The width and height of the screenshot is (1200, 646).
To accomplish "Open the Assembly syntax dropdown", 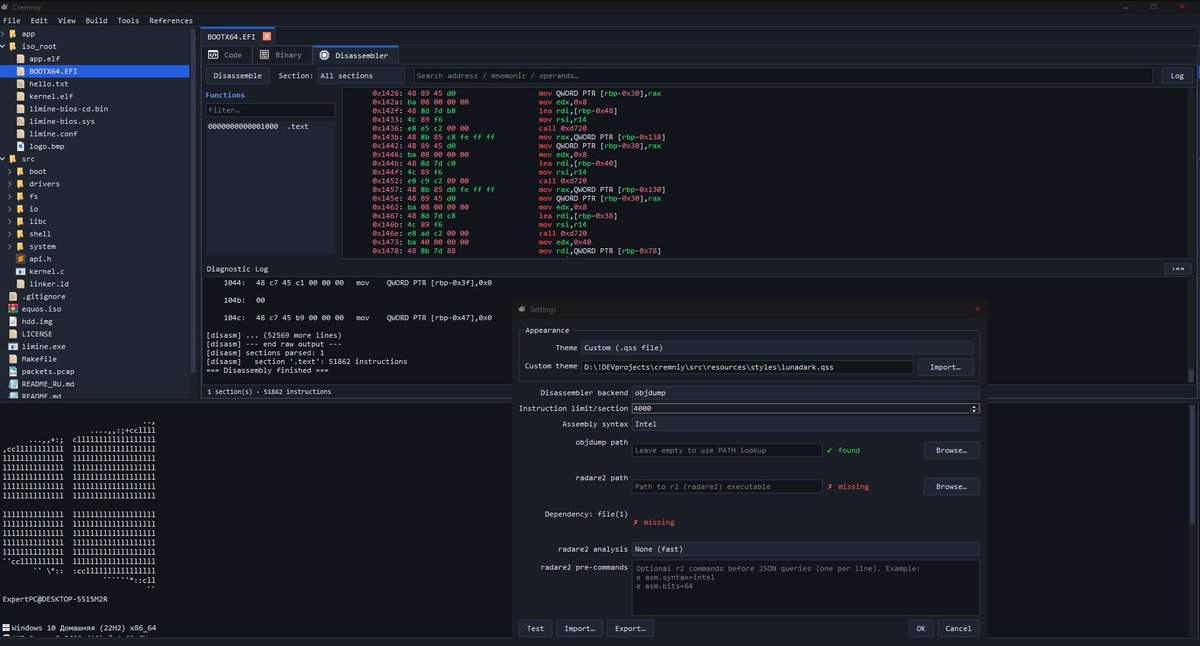I will click(805, 424).
